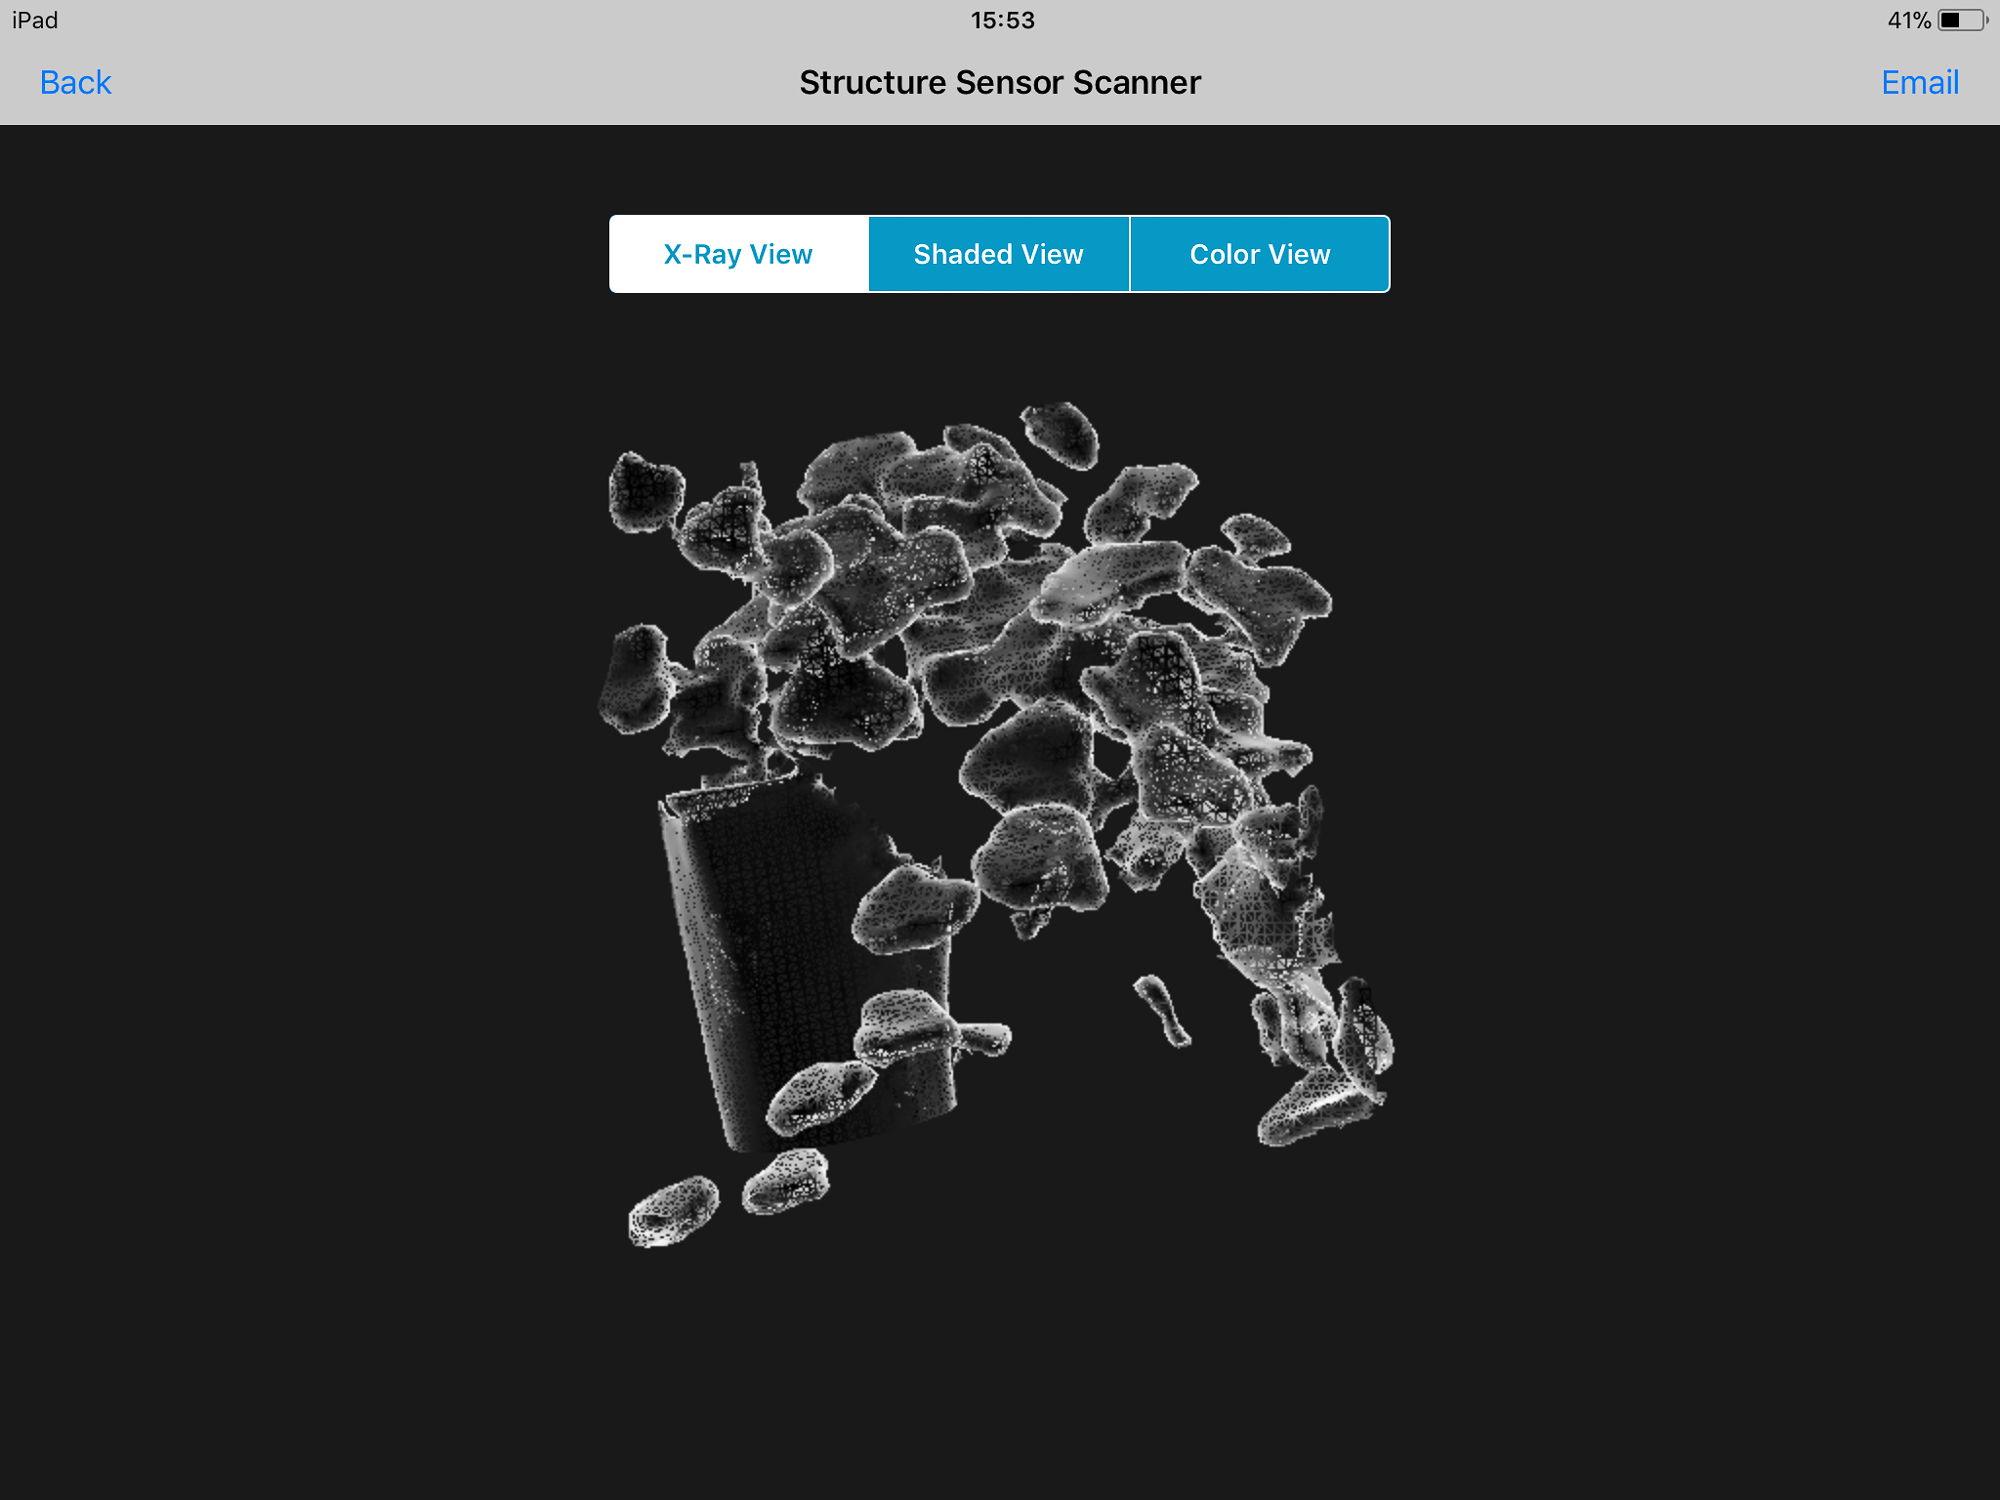The image size is (2000, 1500).
Task: Tap the 15:53 clock in status bar
Action: pos(1002,20)
